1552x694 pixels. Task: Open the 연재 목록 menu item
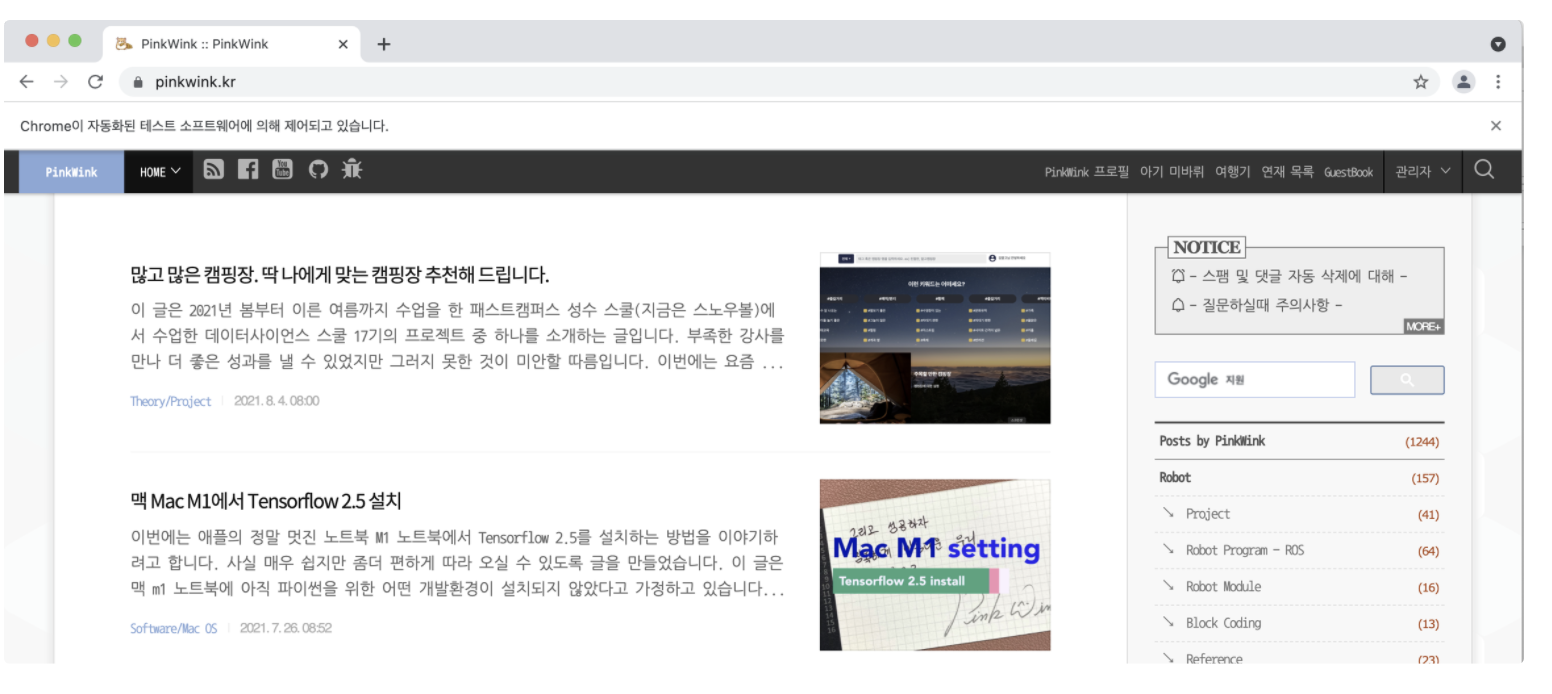click(1287, 172)
